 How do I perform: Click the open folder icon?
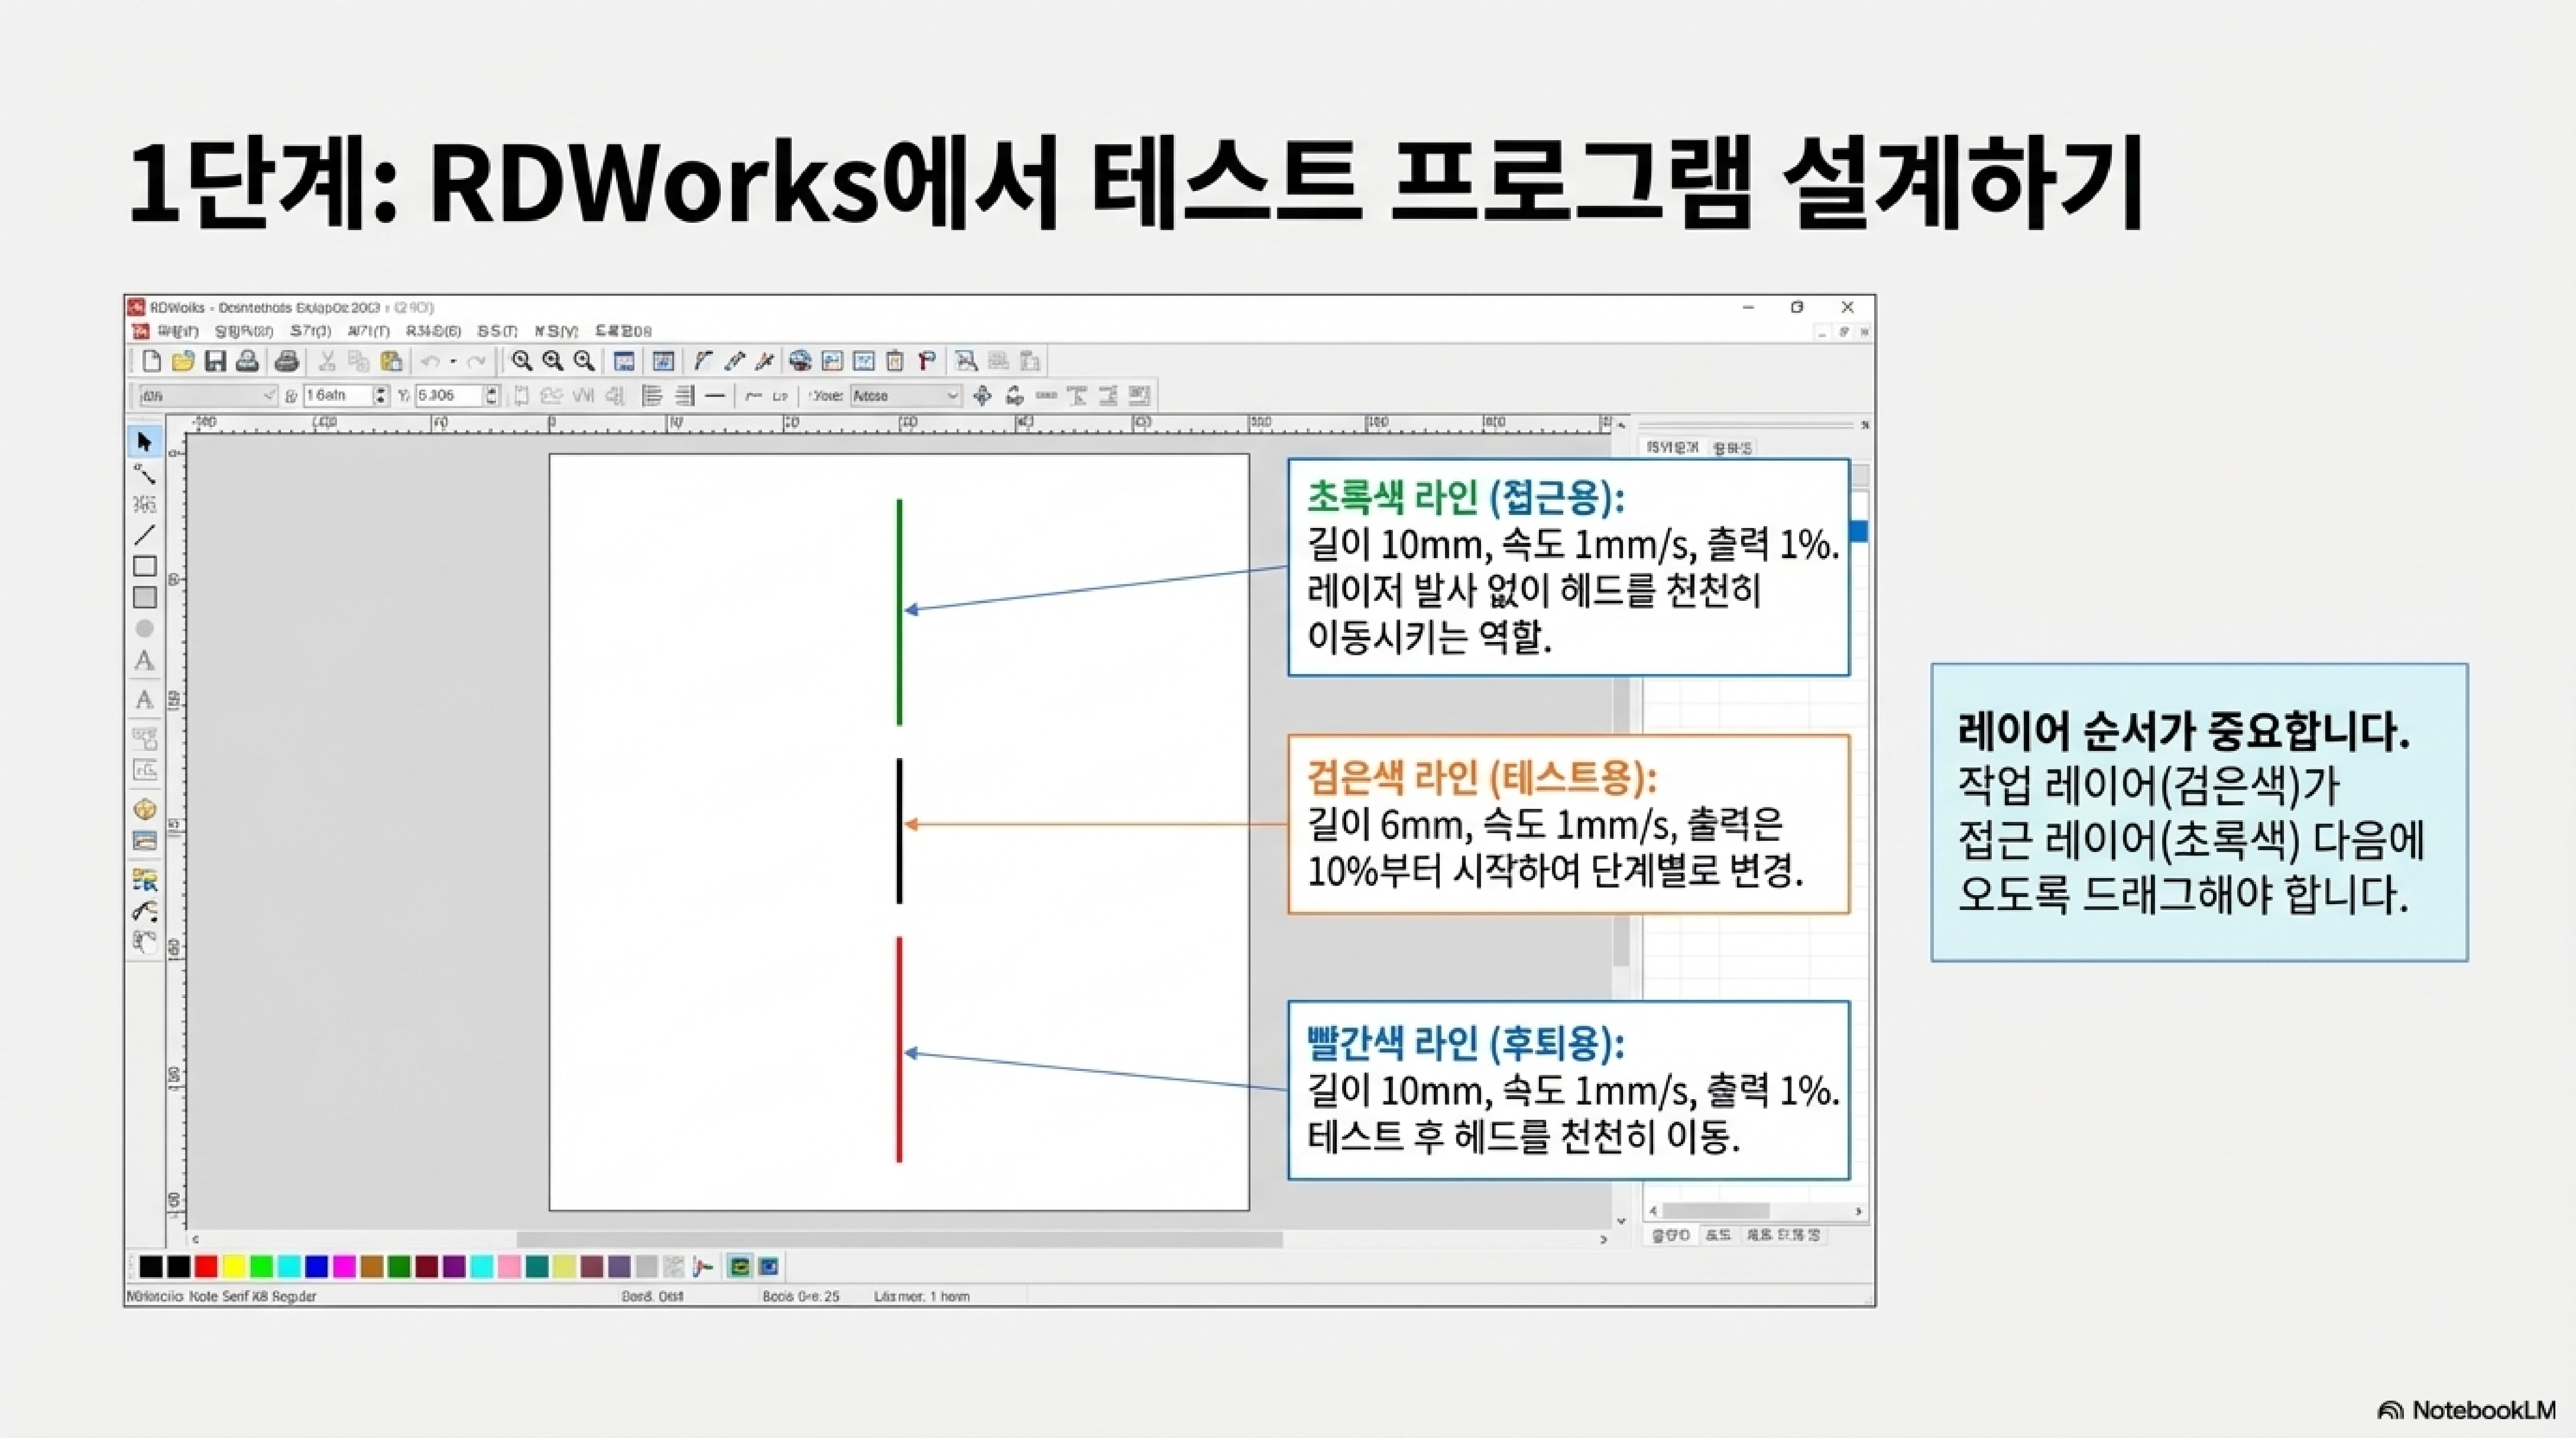click(182, 361)
